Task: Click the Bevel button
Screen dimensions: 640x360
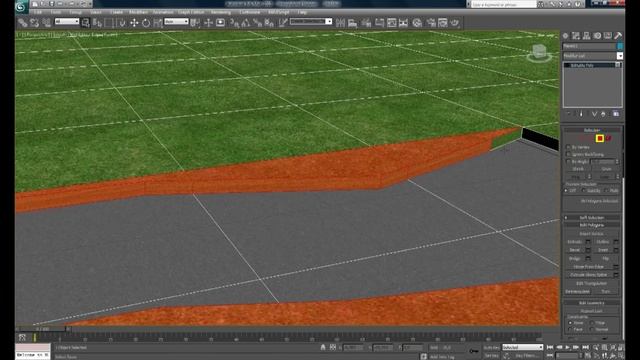Action: [x=575, y=250]
